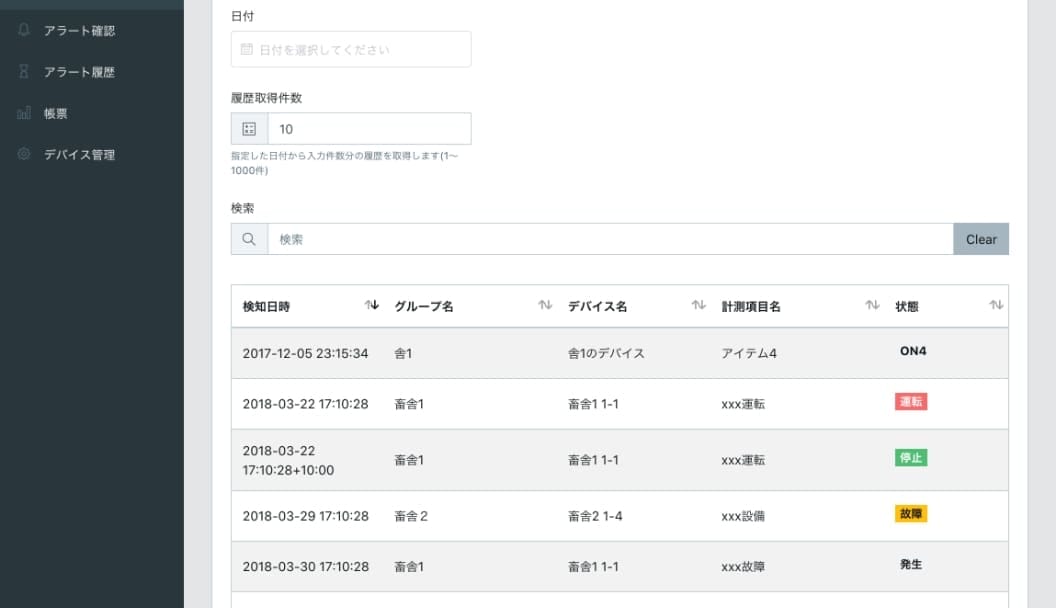This screenshot has height=608, width=1056.
Task: Sort table by 状態 column arrows
Action: pos(995,306)
